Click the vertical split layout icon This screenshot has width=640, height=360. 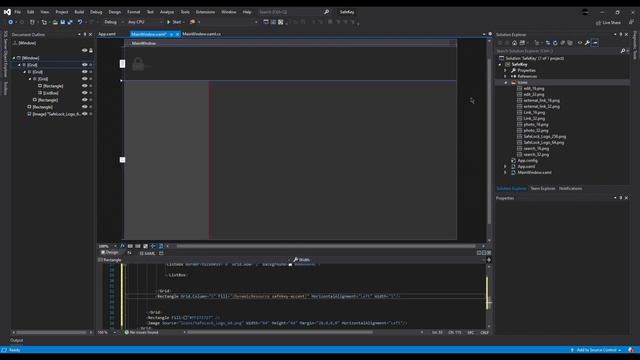pos(479,253)
